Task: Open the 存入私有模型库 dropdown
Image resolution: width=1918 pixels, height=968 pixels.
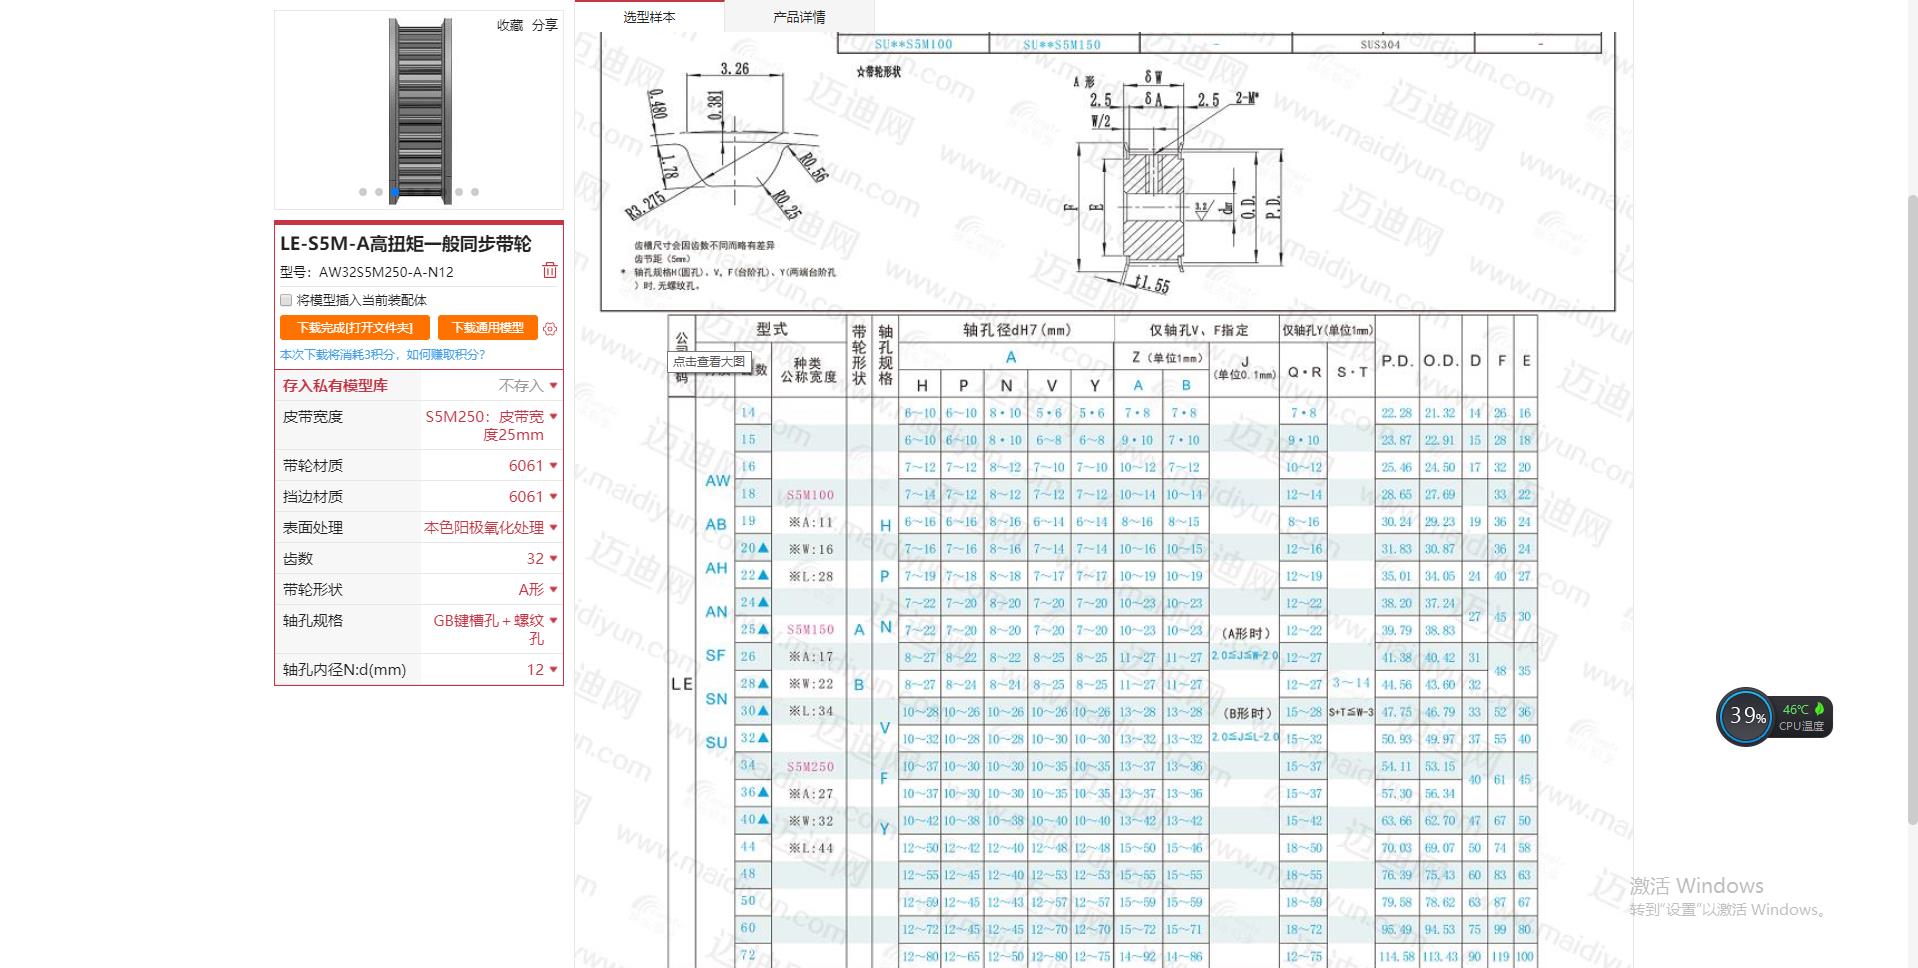Action: pyautogui.click(x=491, y=386)
